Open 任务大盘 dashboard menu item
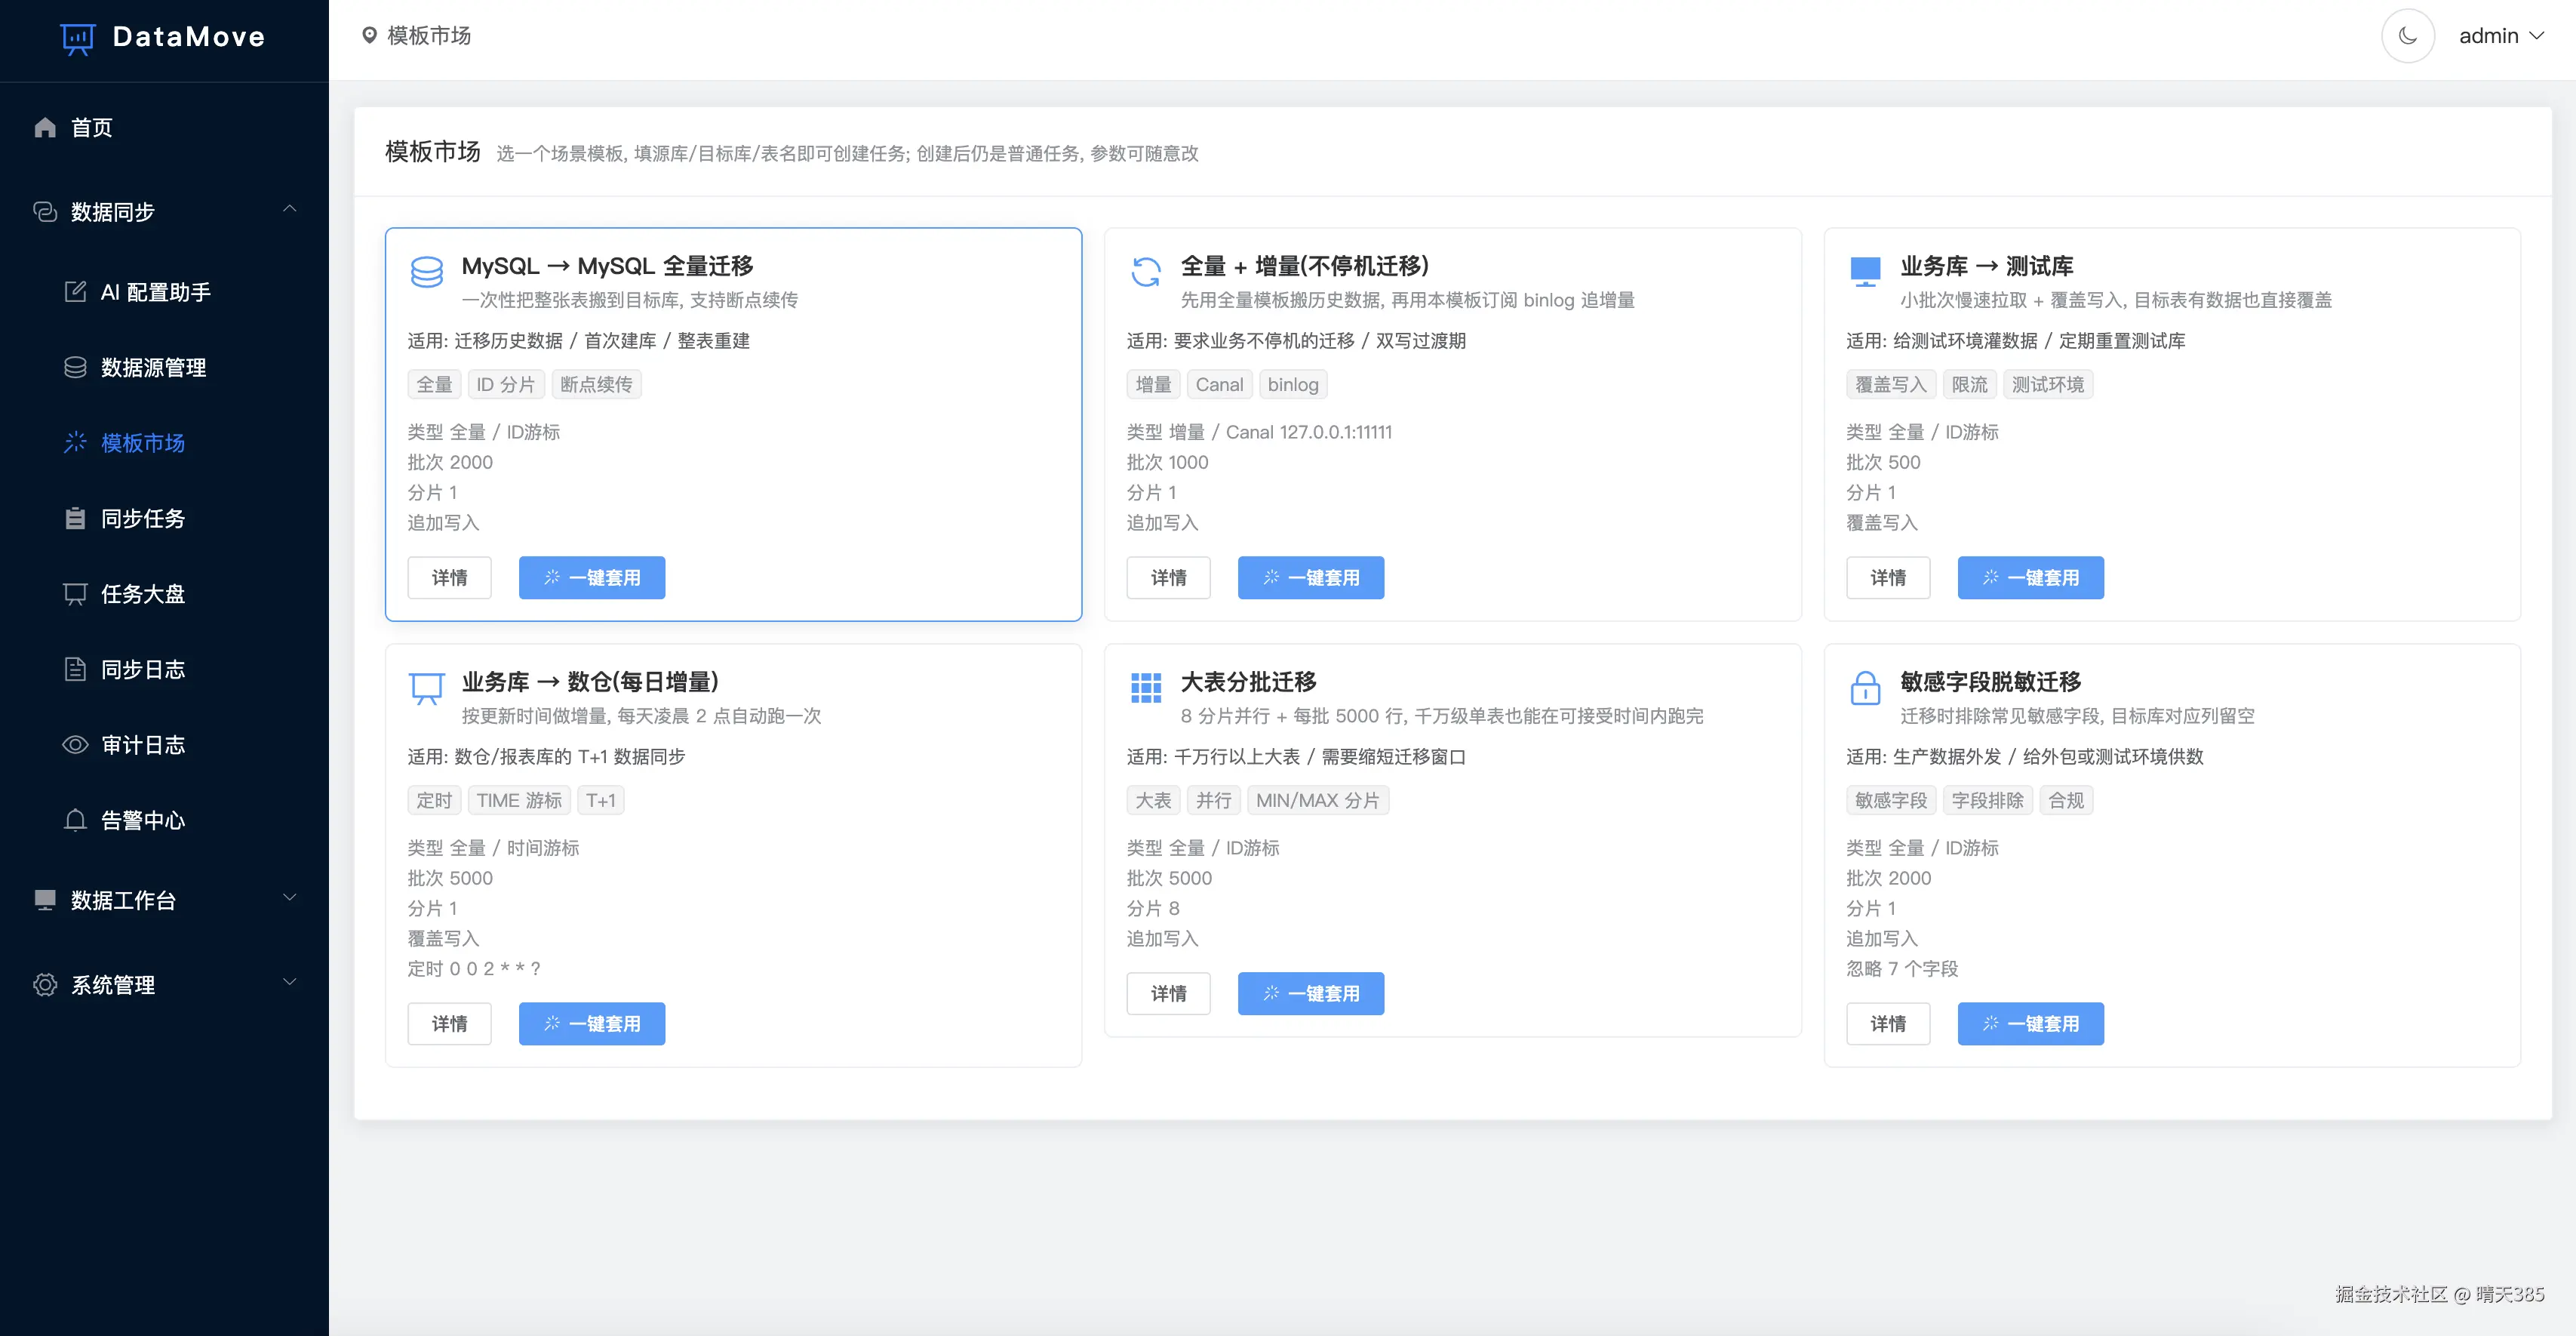The height and width of the screenshot is (1336, 2576). pos(164,594)
